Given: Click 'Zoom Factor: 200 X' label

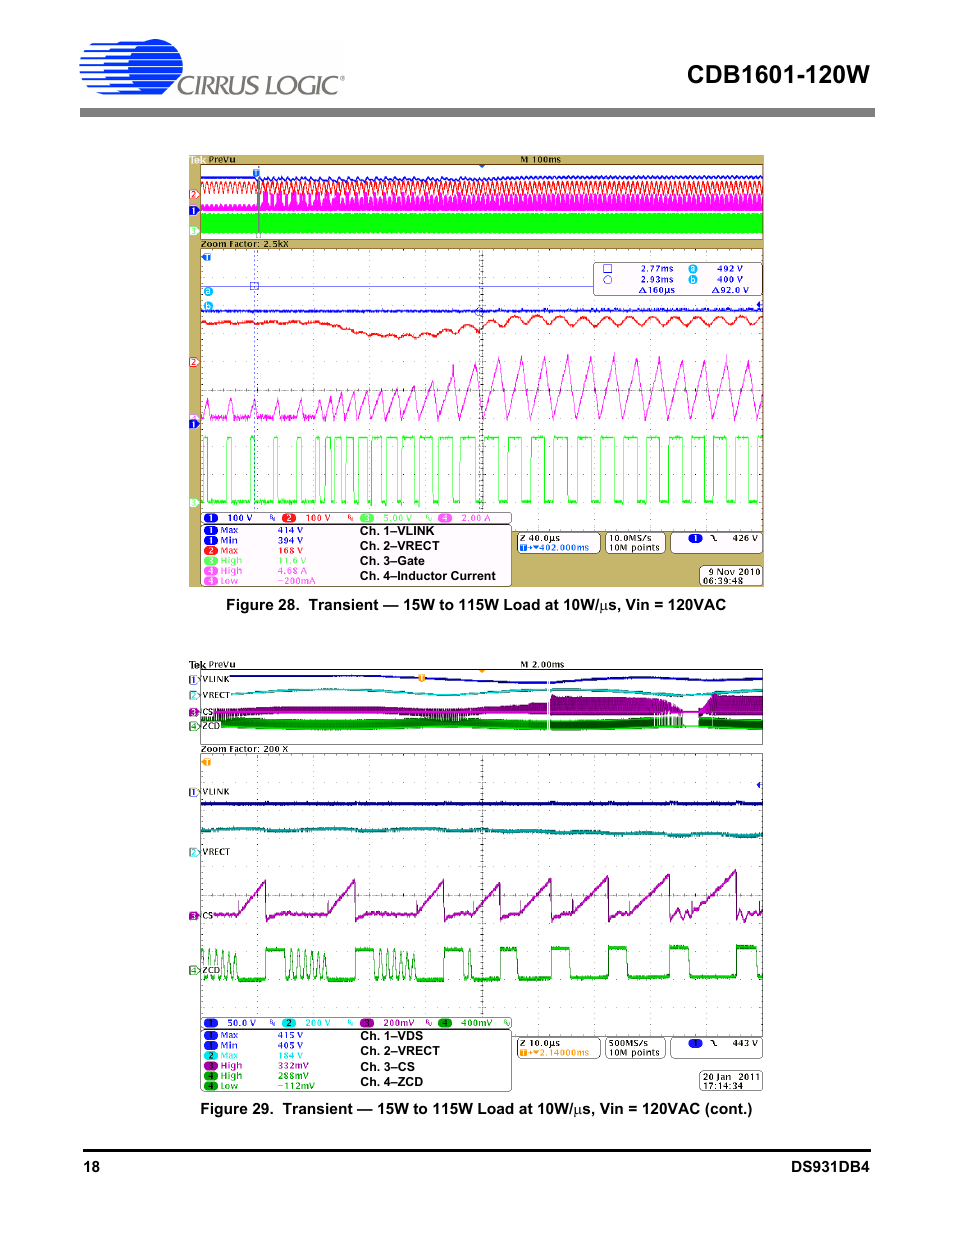Looking at the screenshot, I should [245, 749].
